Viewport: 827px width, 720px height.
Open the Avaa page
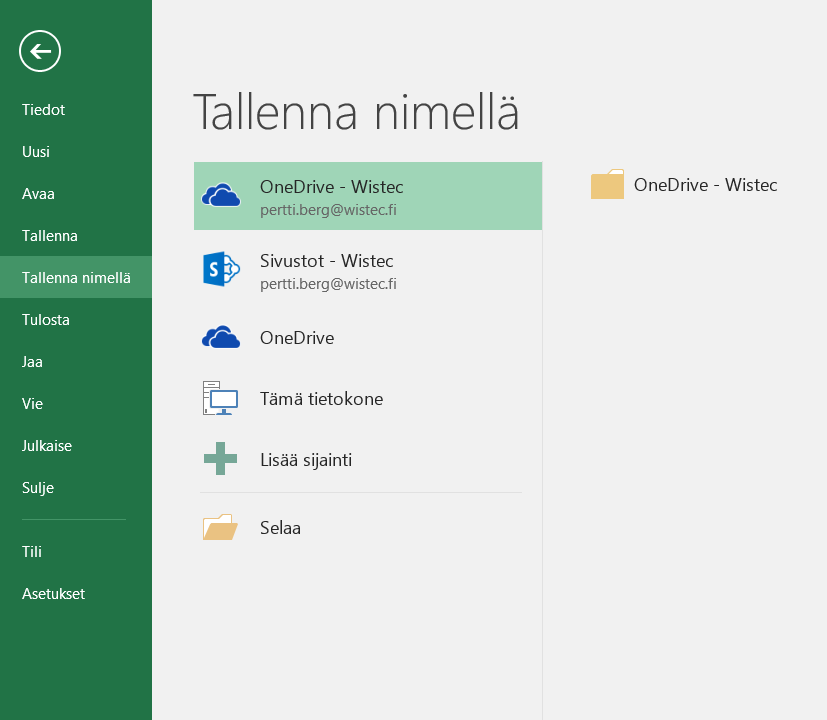(x=38, y=194)
